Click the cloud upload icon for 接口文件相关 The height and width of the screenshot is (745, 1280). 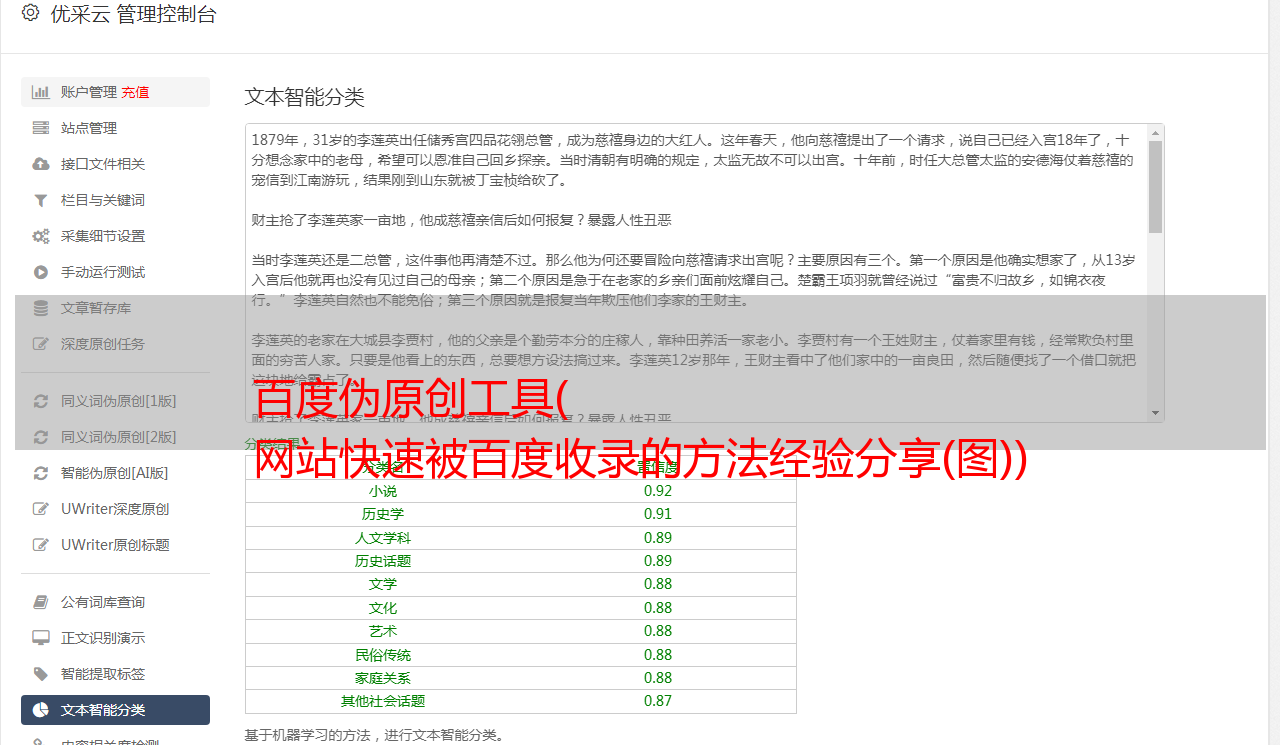pyautogui.click(x=41, y=164)
